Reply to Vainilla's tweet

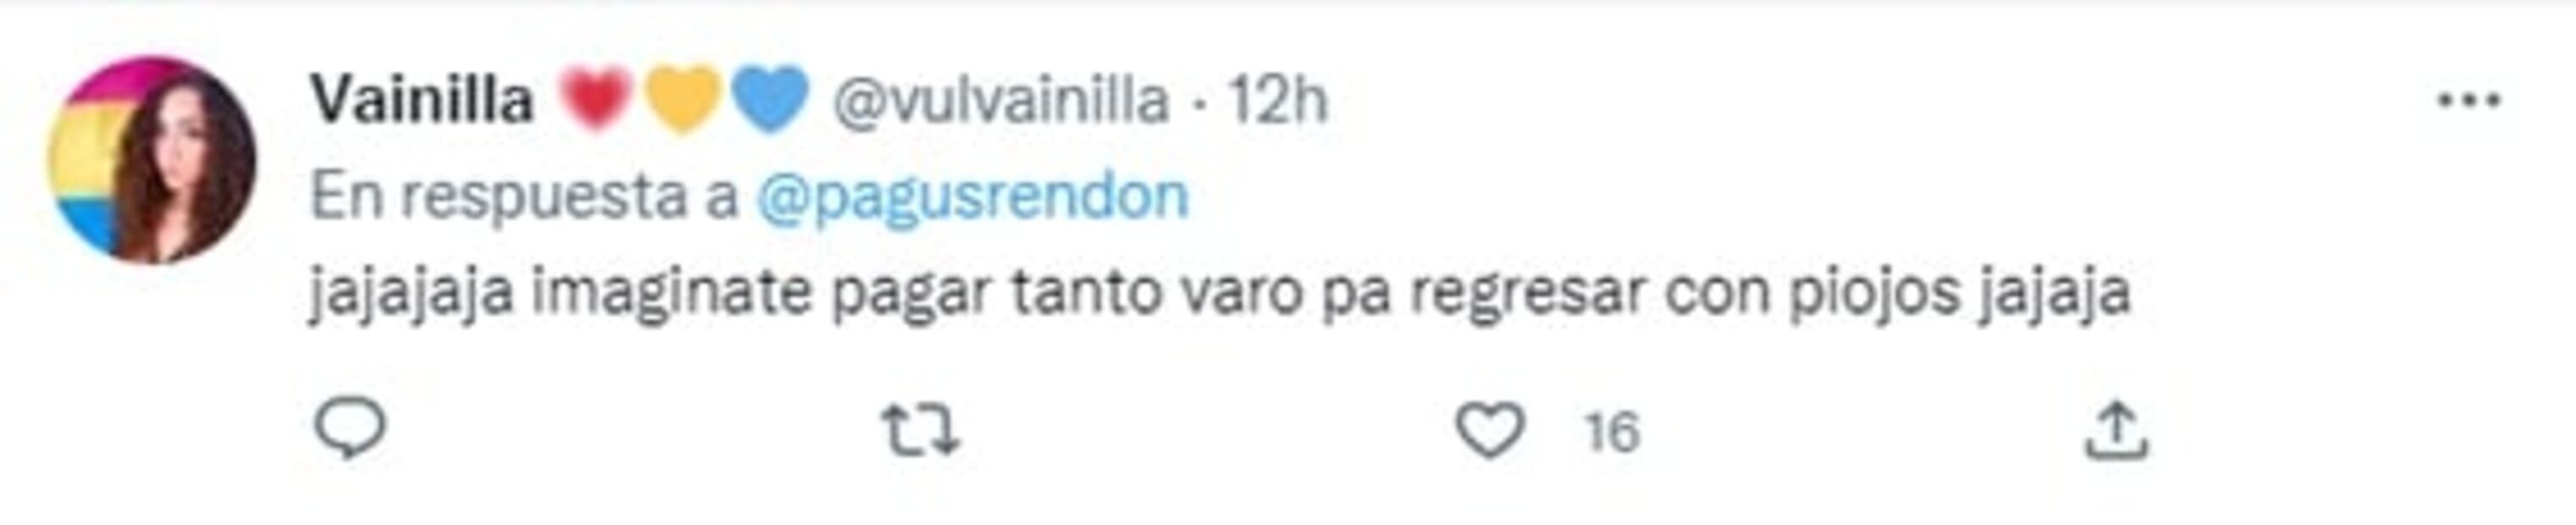[x=350, y=429]
